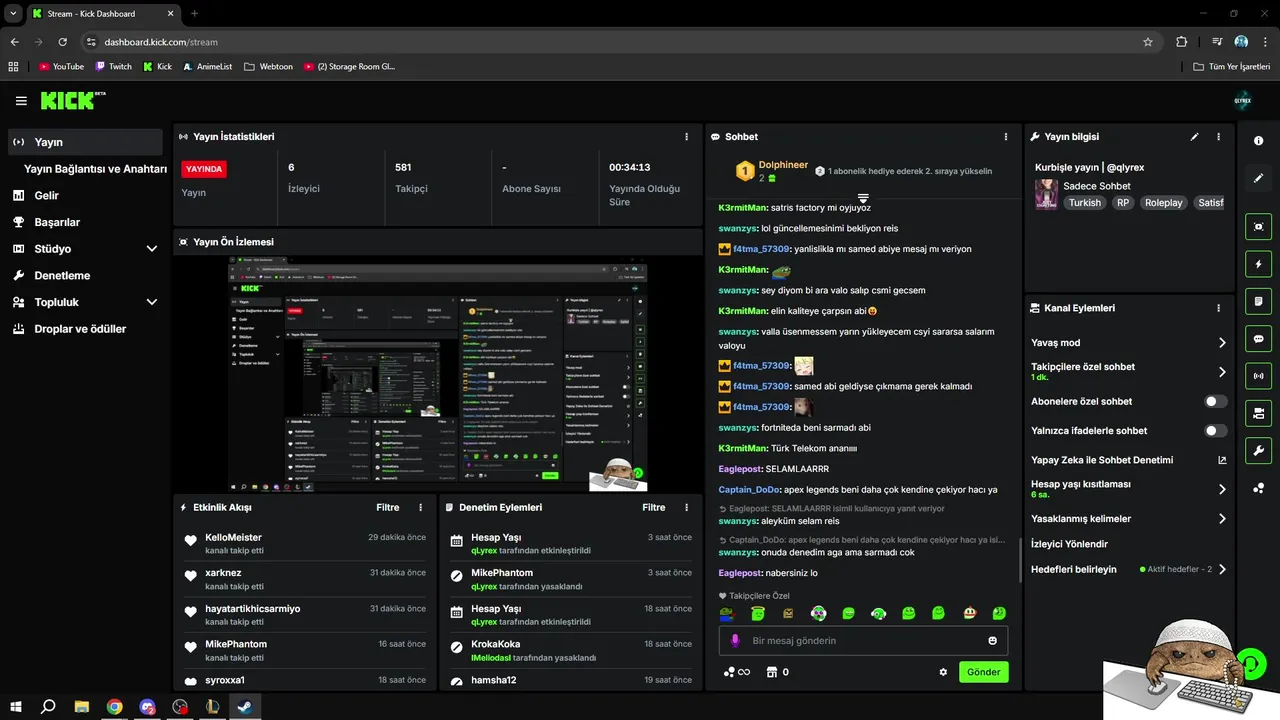Open Takipçilere özel sohbet settings arrow
The image size is (1280, 720).
(1222, 372)
